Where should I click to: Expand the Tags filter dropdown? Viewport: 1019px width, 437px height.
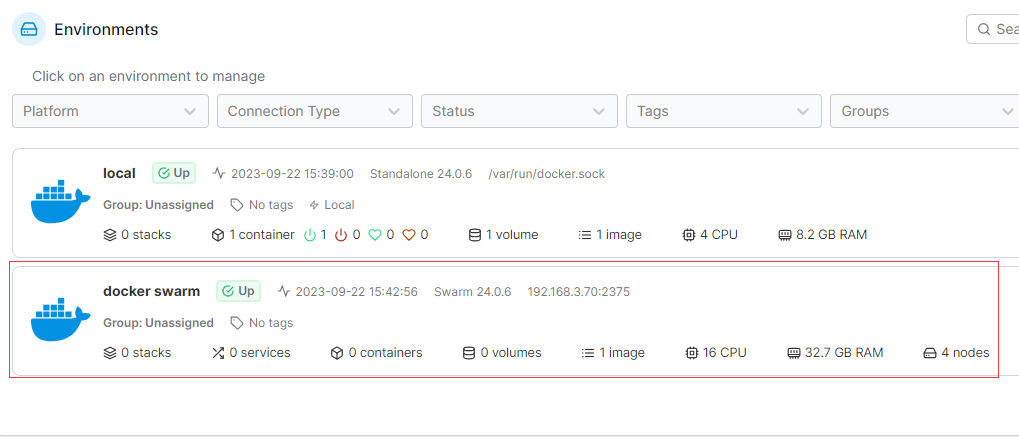click(724, 111)
